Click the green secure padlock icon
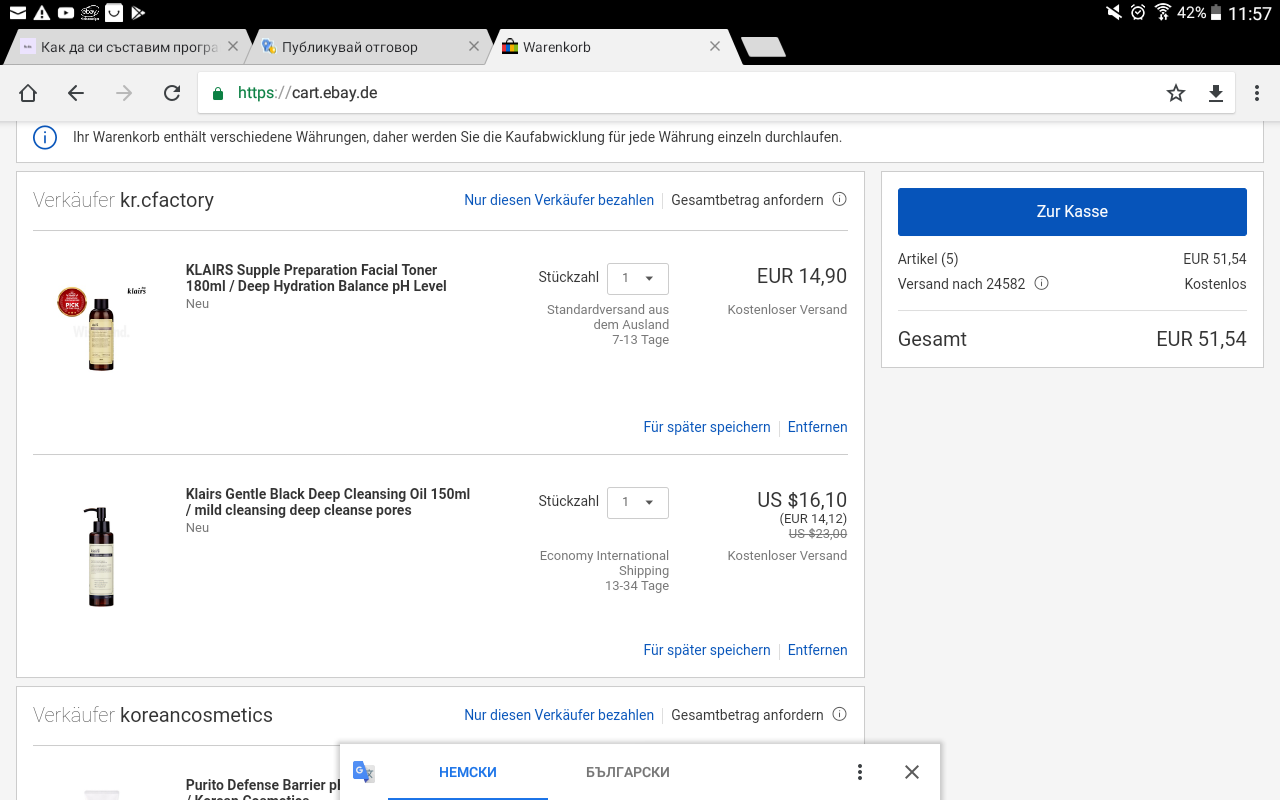The image size is (1280, 800). [x=218, y=93]
